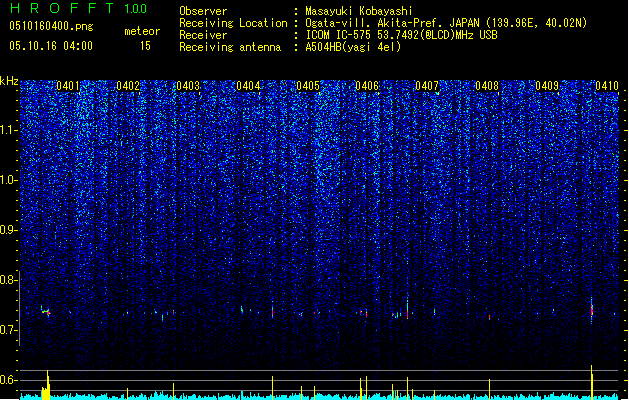Click the meteor echo just before 0401
Screen dimensions: 629x400
point(46,311)
